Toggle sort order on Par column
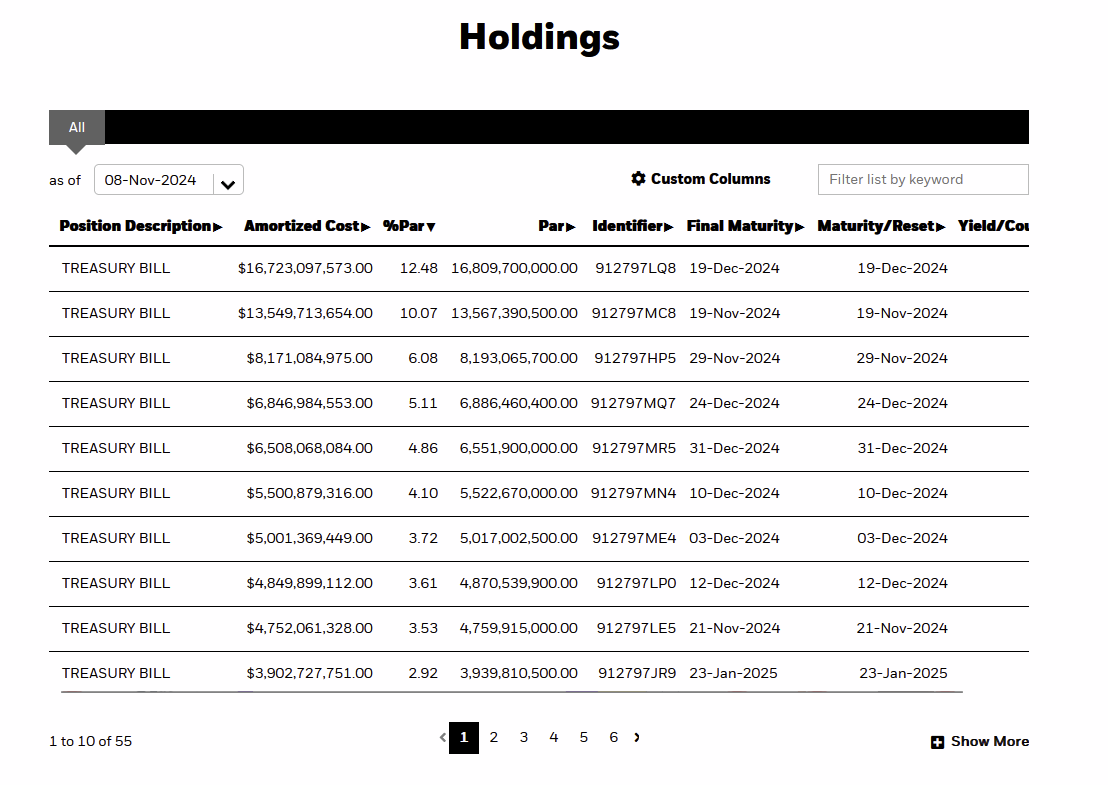 573,226
